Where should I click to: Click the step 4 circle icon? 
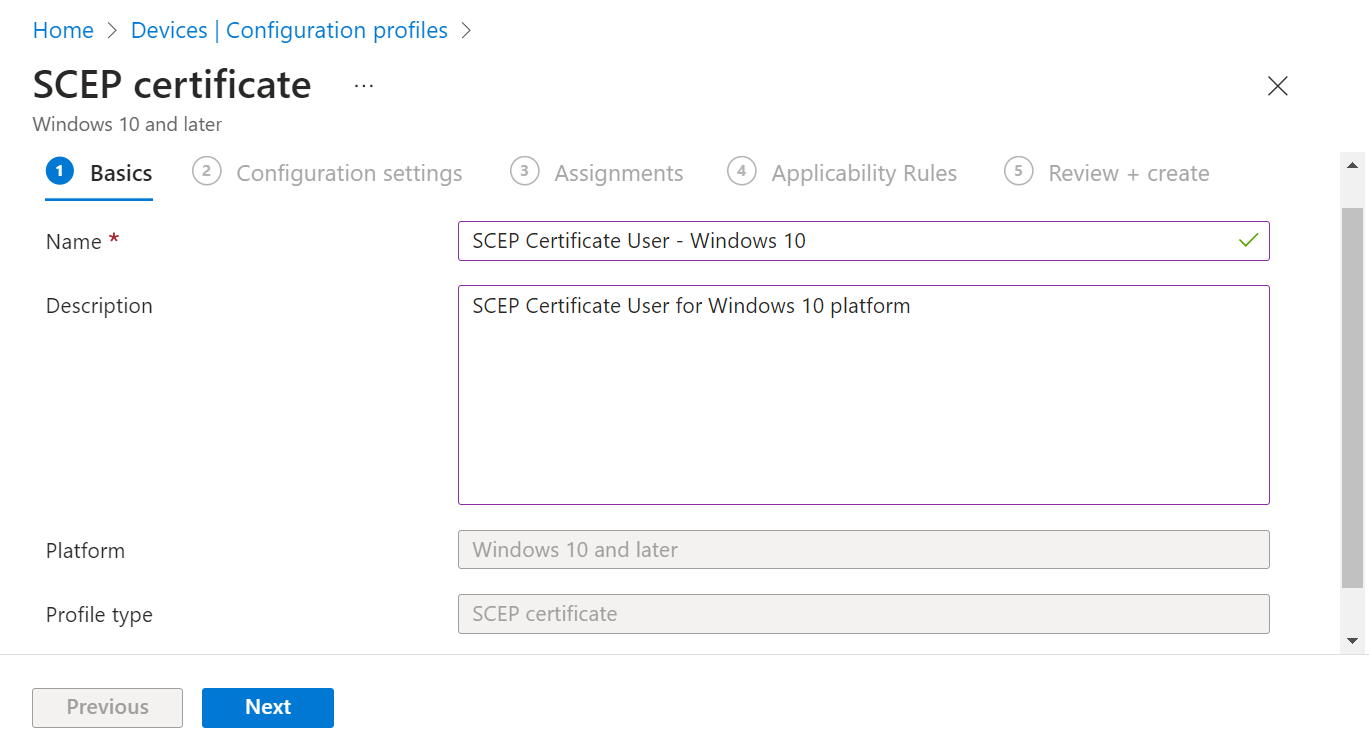coord(741,172)
